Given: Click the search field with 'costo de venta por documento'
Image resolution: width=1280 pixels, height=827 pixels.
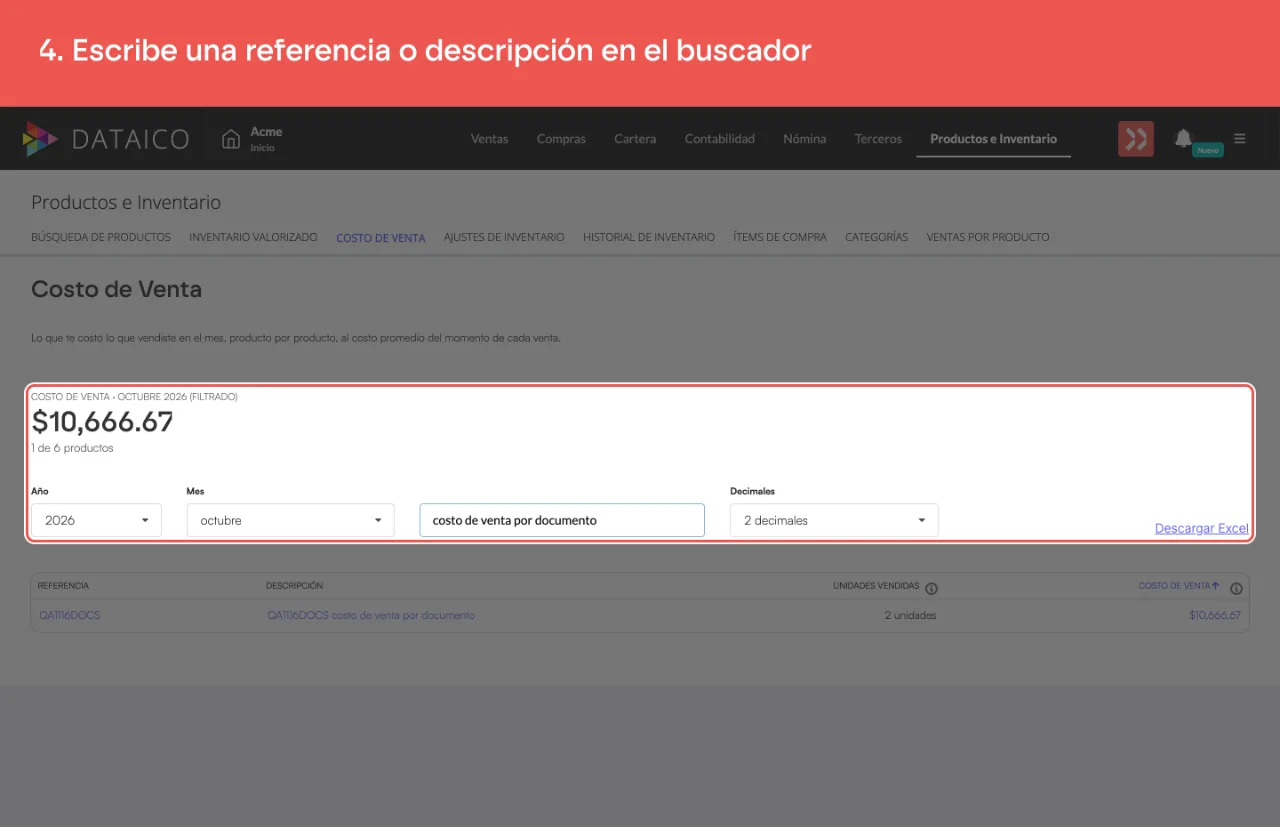Looking at the screenshot, I should [x=562, y=520].
